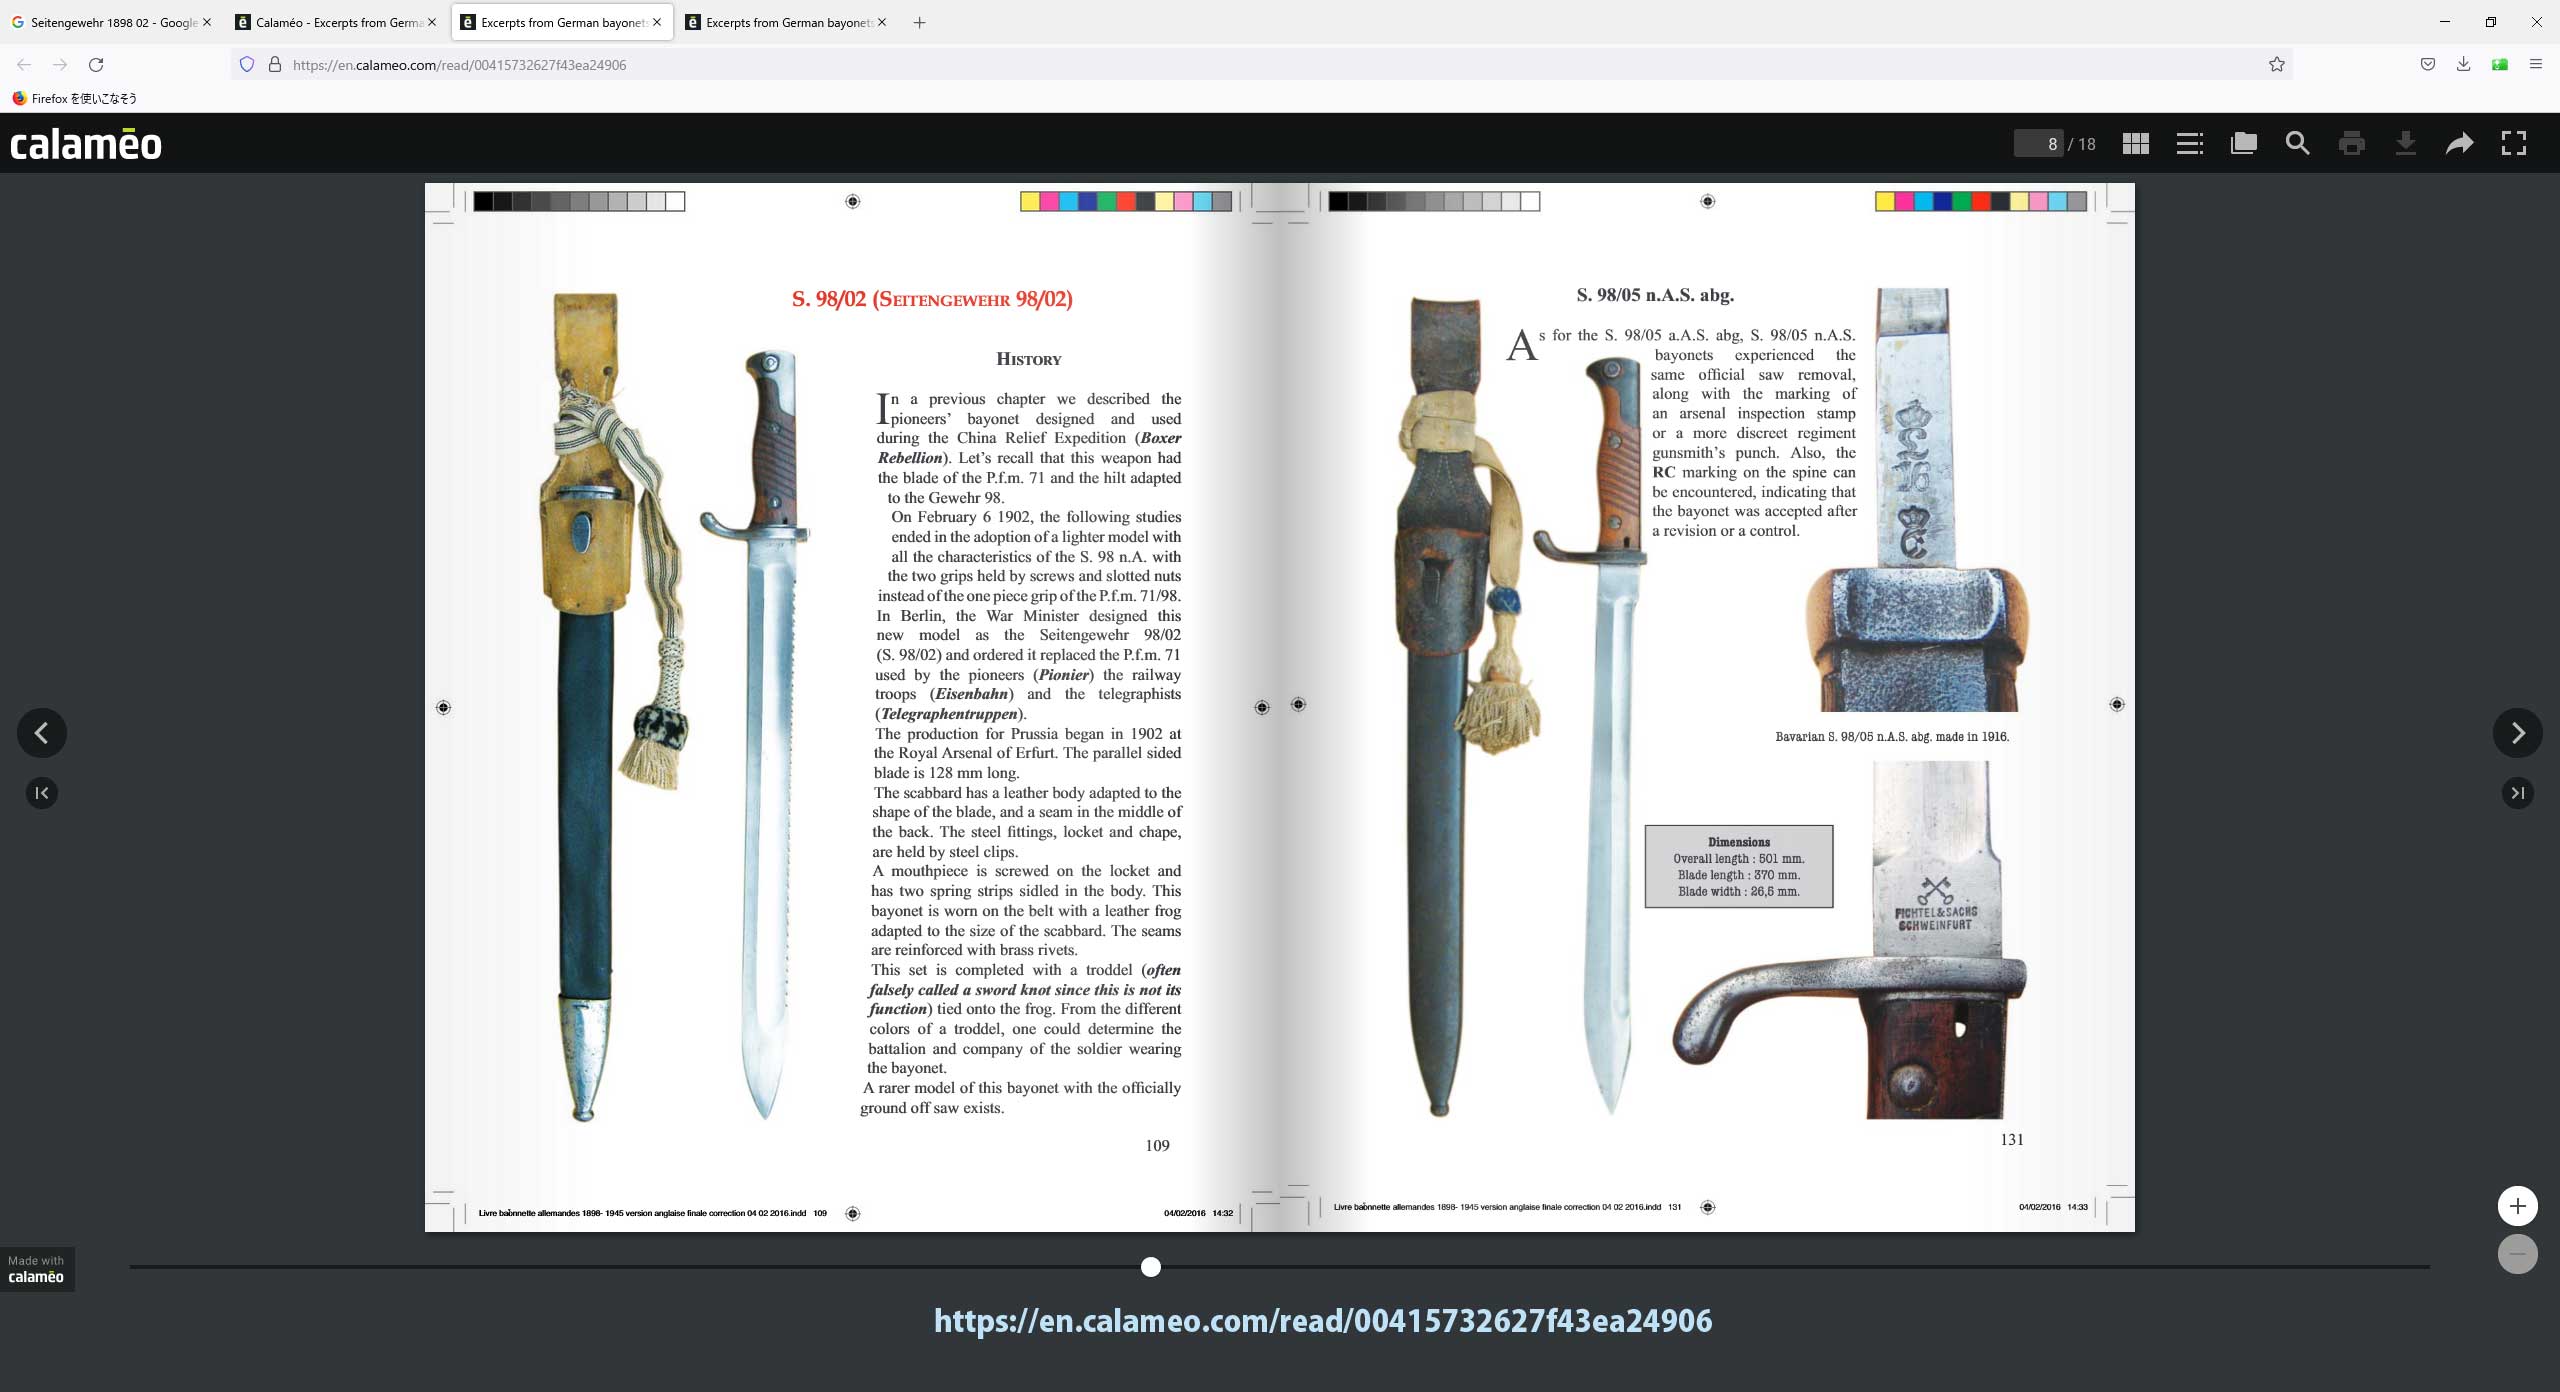
Task: Click the page number input field
Action: point(2038,144)
